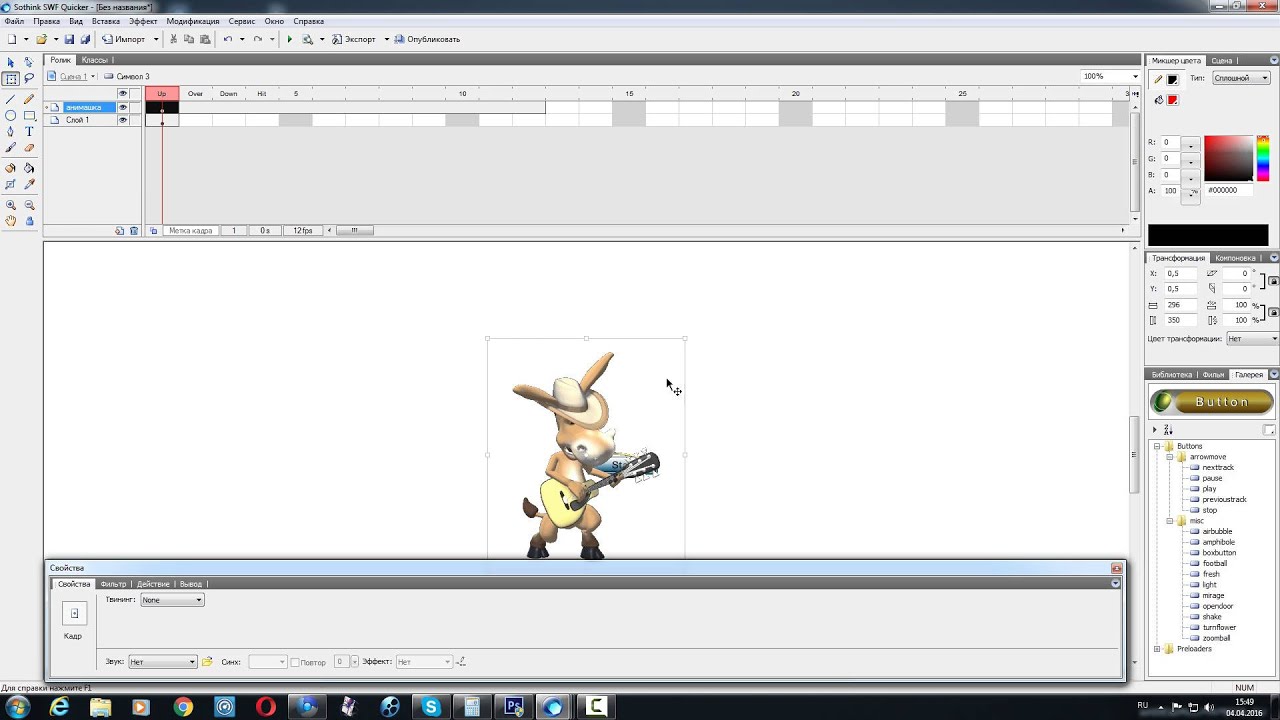
Task: Select the eyedropper tool
Action: point(29,184)
